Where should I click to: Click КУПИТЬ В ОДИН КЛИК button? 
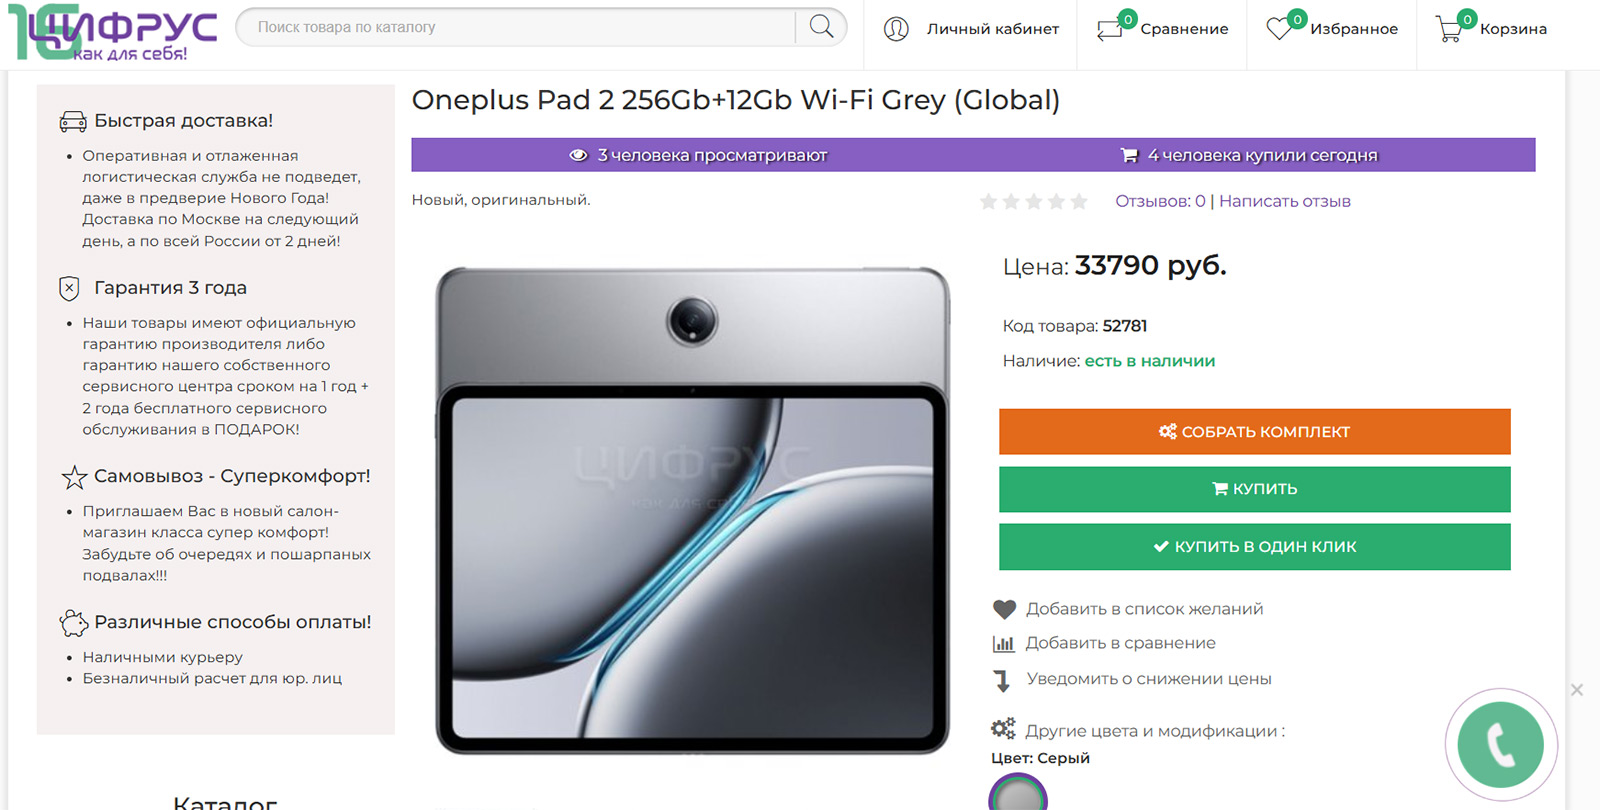pyautogui.click(x=1254, y=547)
